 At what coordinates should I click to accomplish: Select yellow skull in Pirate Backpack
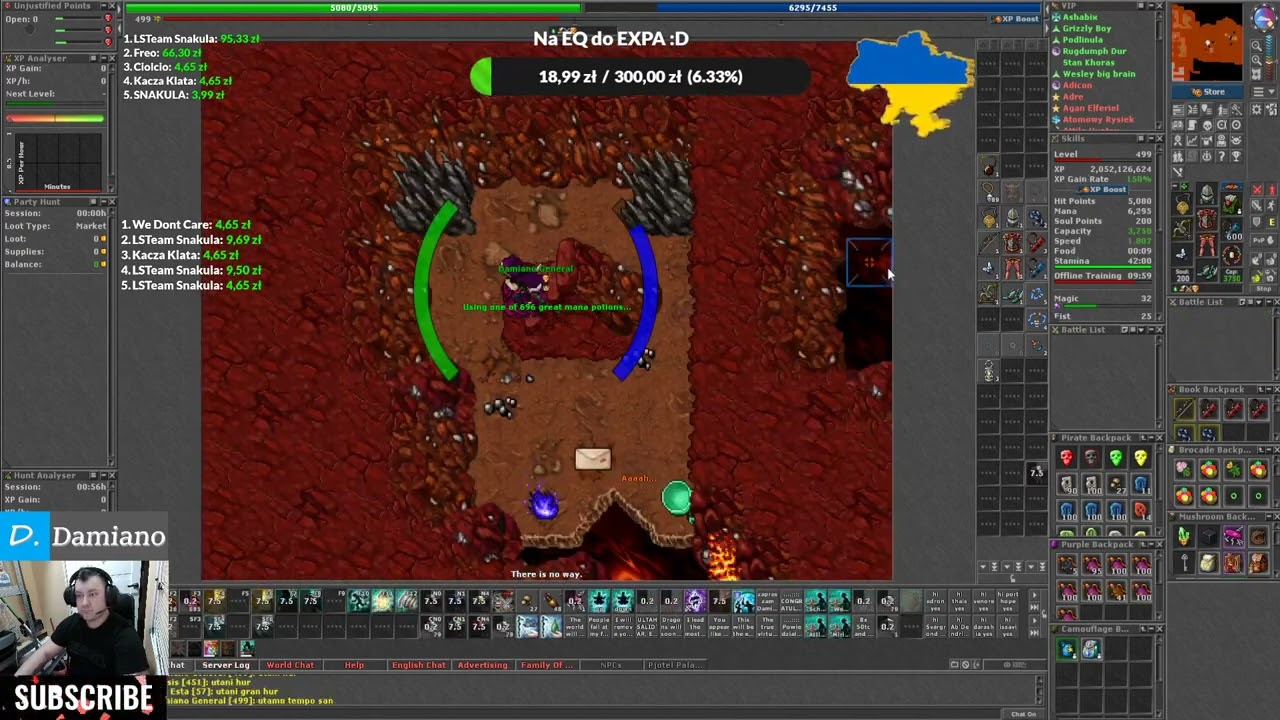point(1141,458)
